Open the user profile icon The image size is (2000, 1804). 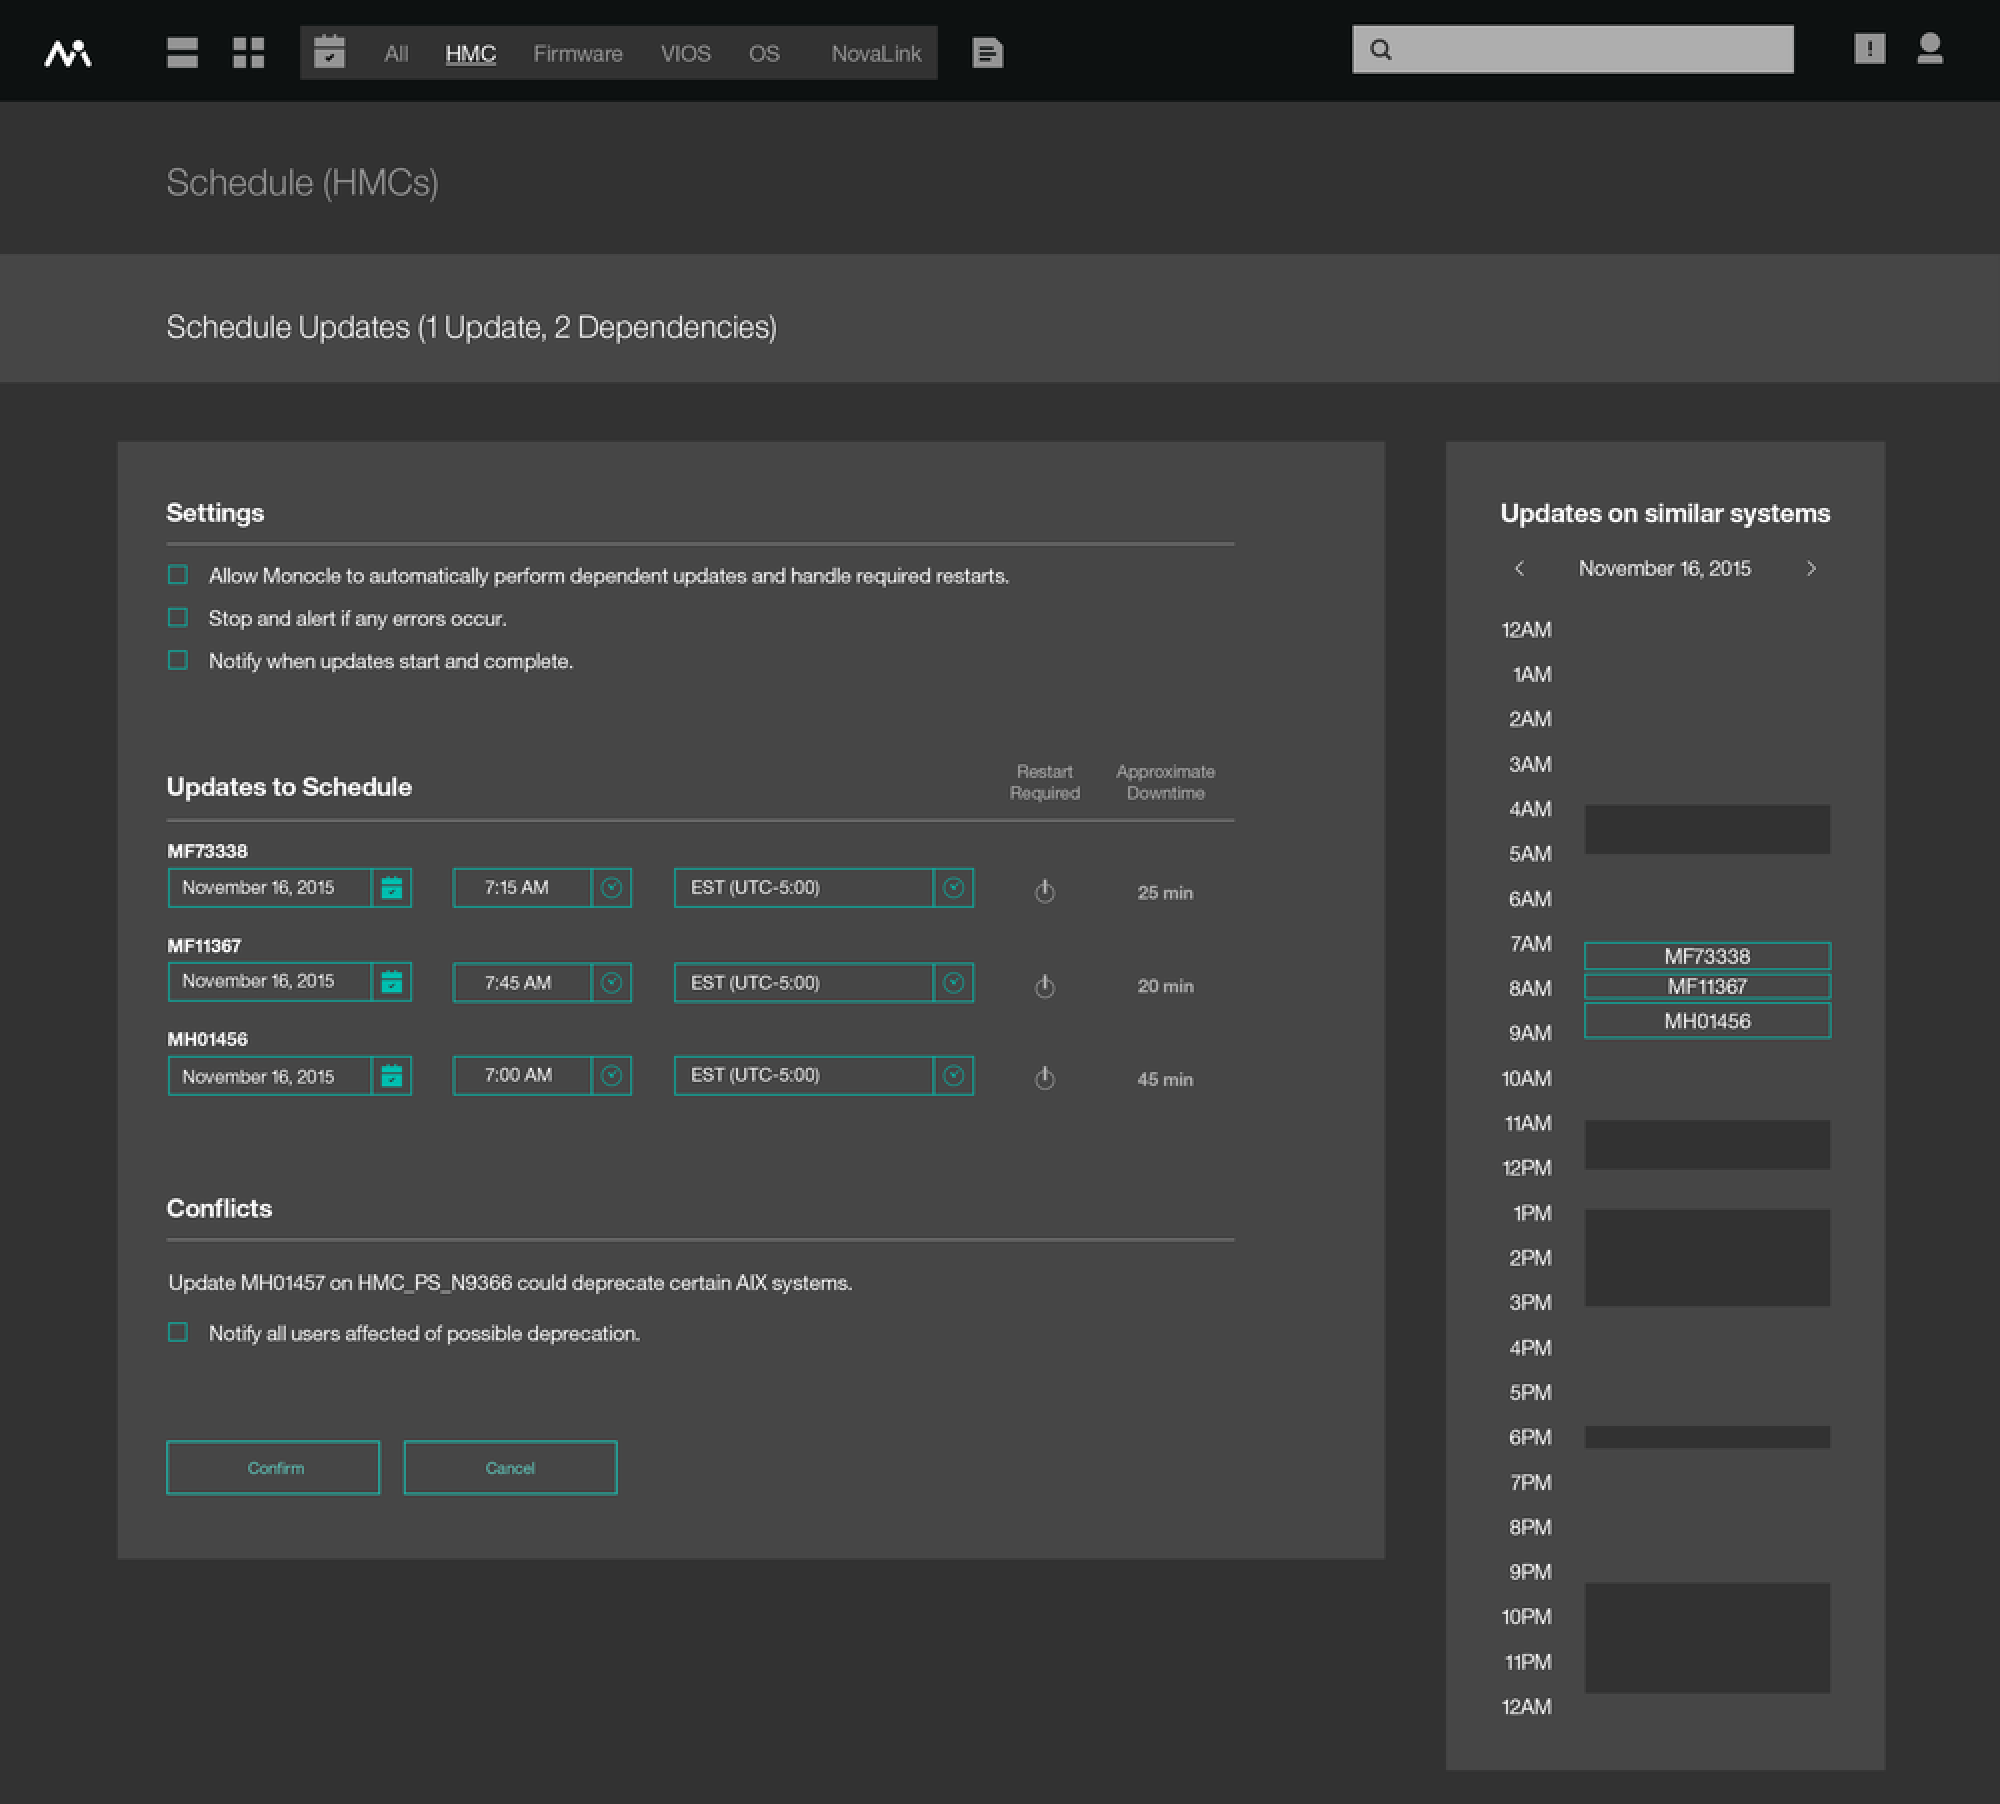tap(1929, 49)
